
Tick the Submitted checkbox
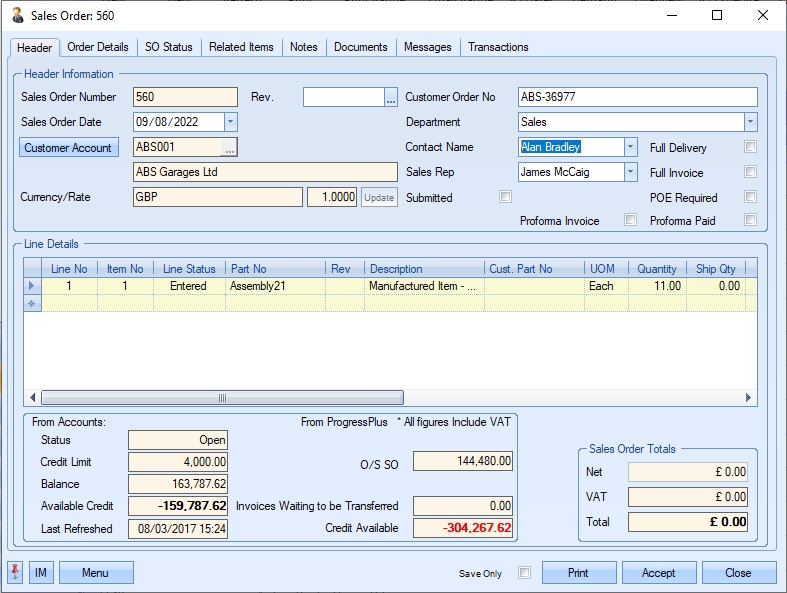tap(505, 197)
